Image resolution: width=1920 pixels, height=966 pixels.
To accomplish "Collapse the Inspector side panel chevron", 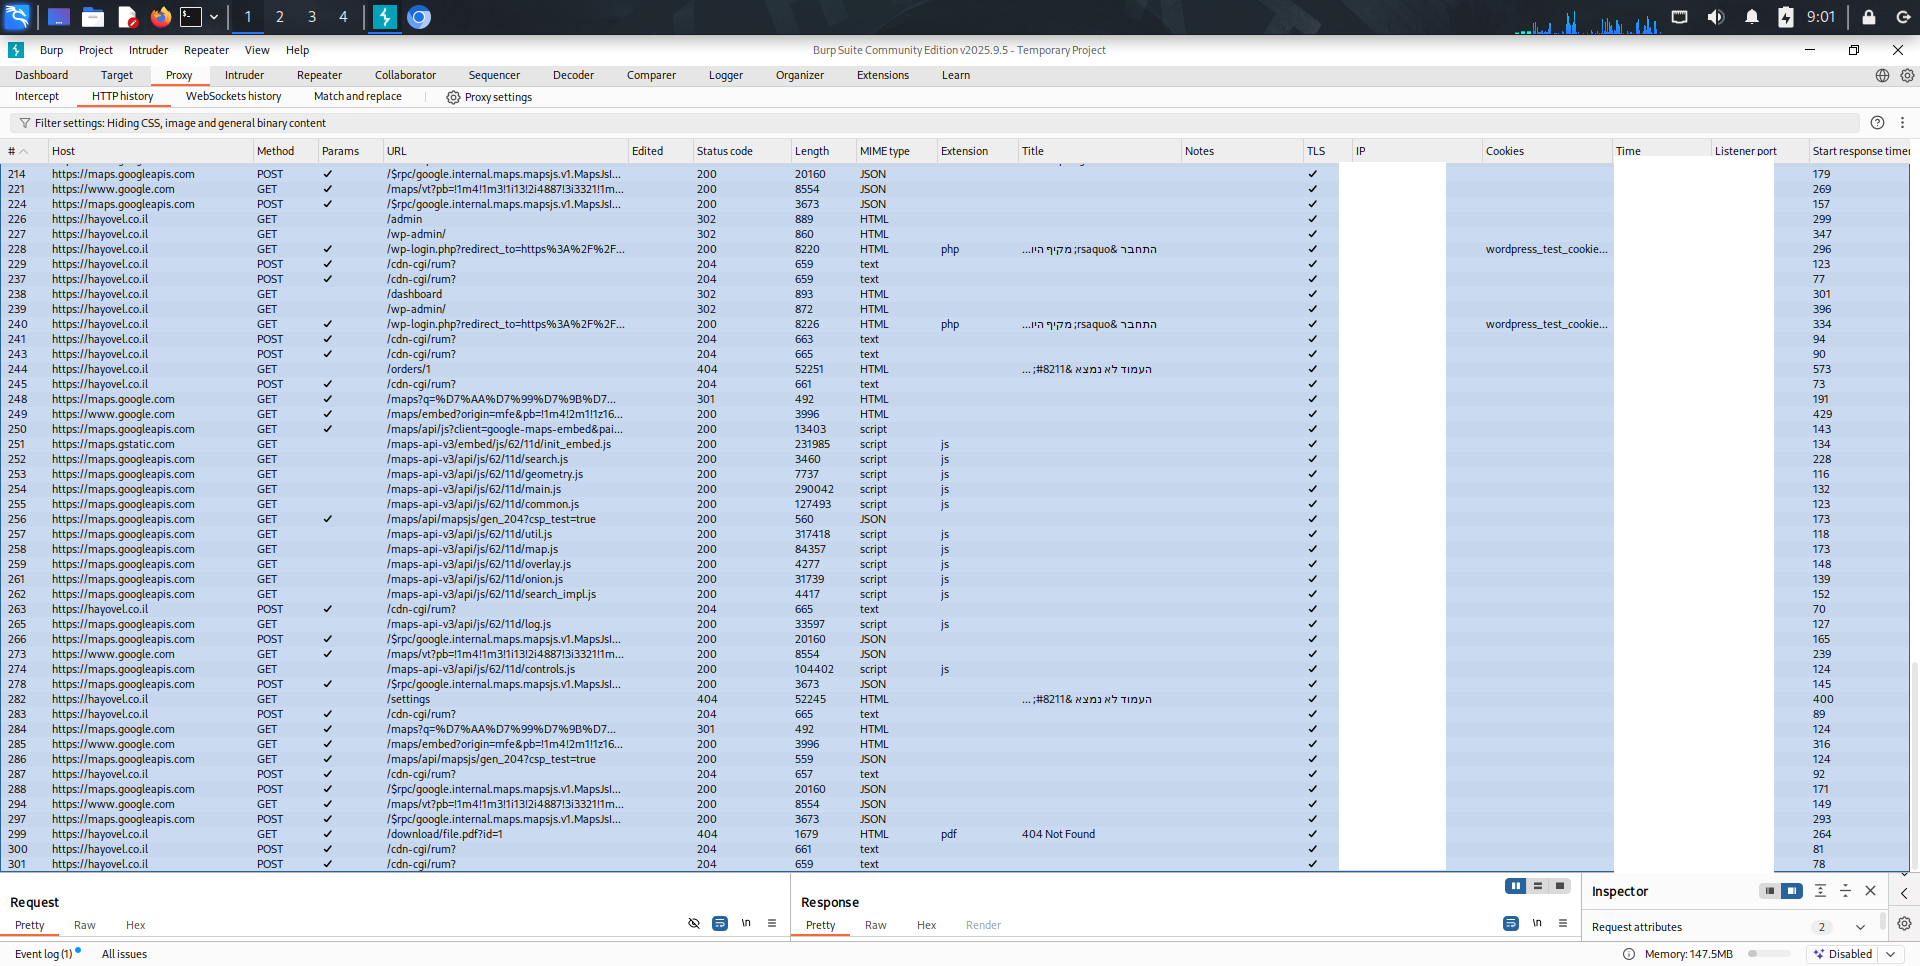I will coord(1904,893).
